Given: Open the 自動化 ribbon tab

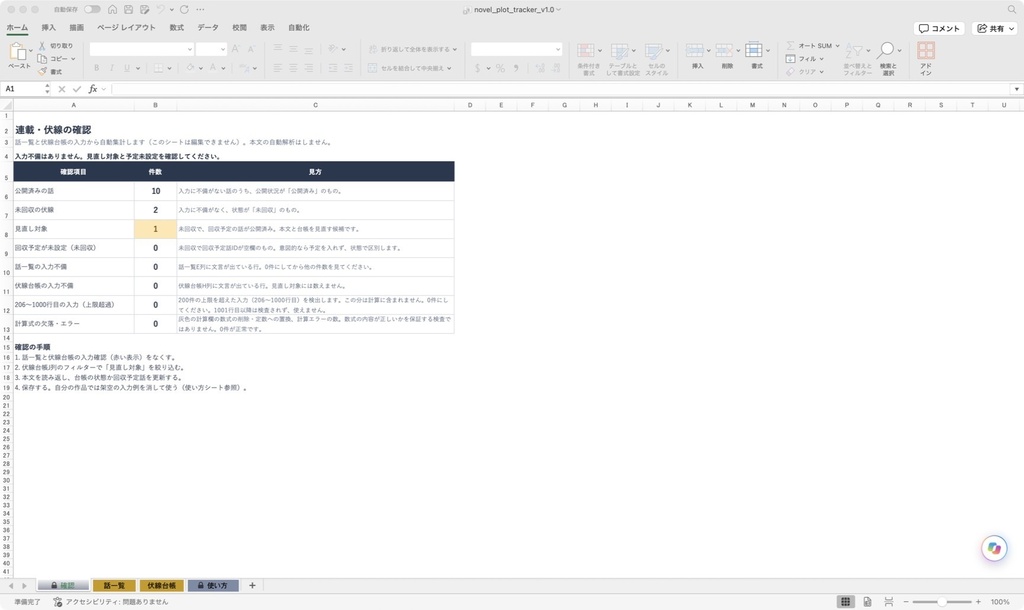Looking at the screenshot, I should (x=298, y=27).
